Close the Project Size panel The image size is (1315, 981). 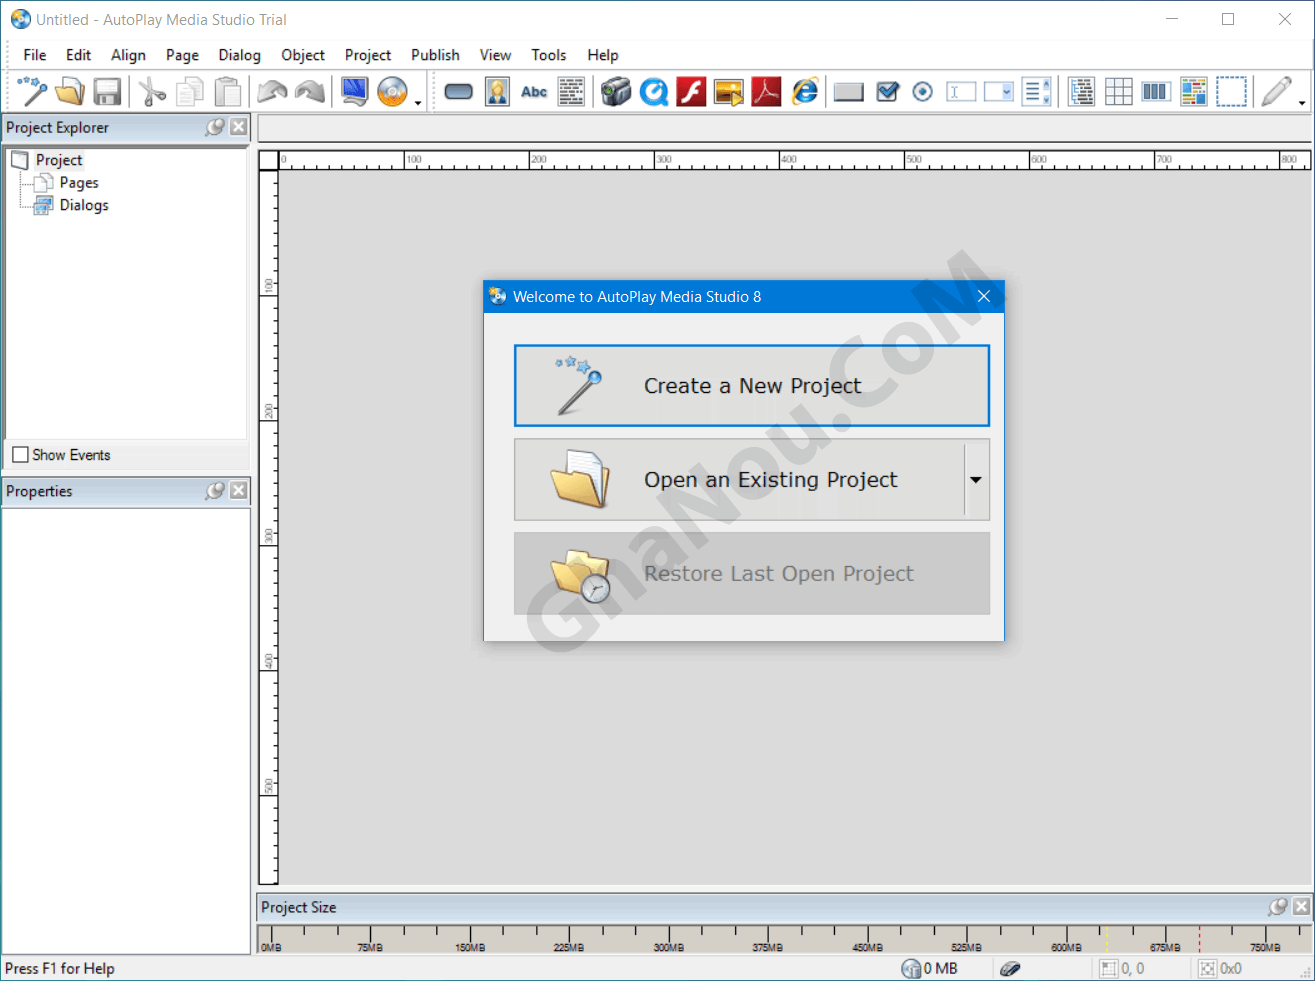1301,906
